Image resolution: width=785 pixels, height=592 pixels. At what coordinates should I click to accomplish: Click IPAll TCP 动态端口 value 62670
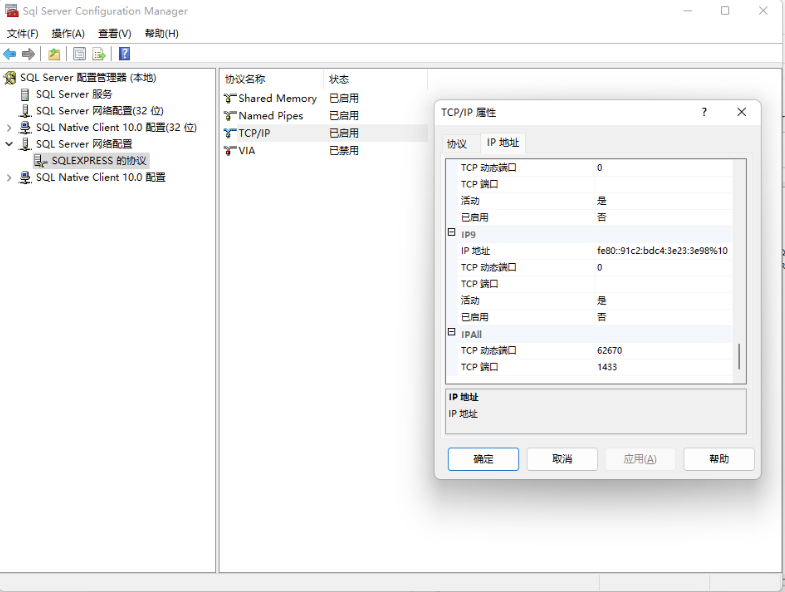pos(663,351)
